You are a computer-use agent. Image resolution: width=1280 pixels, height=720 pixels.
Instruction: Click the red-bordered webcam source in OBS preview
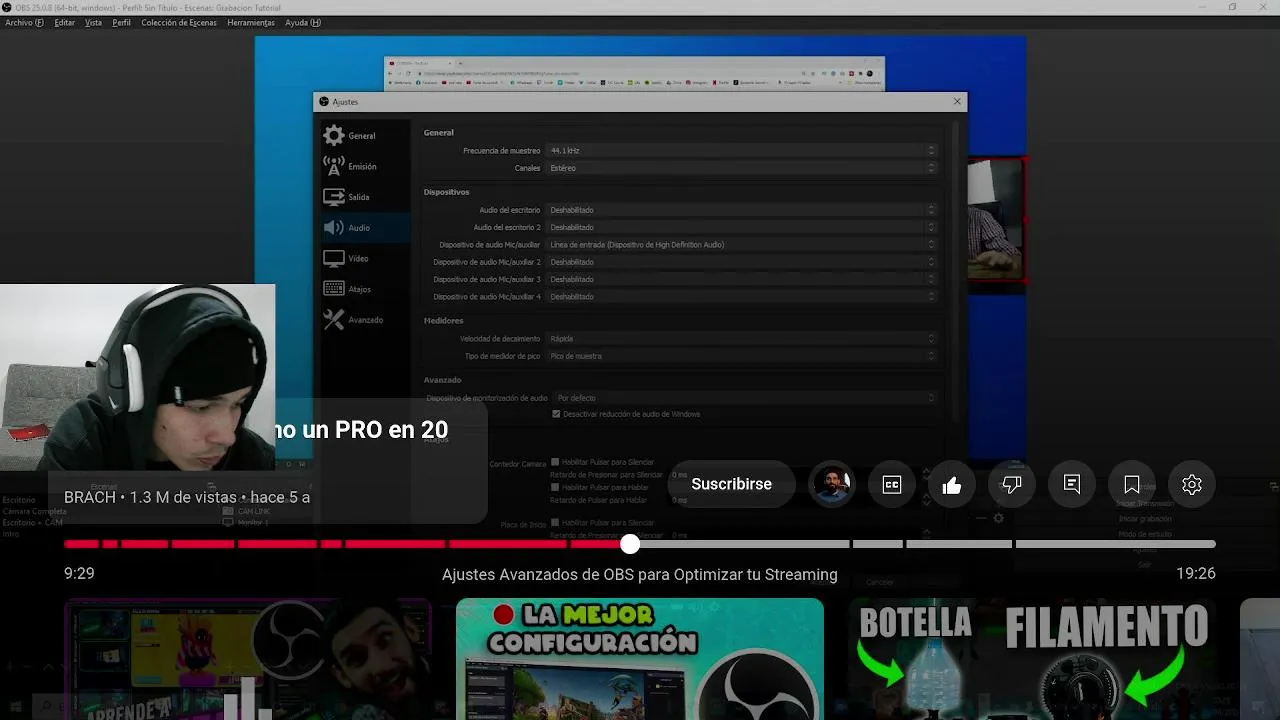996,219
